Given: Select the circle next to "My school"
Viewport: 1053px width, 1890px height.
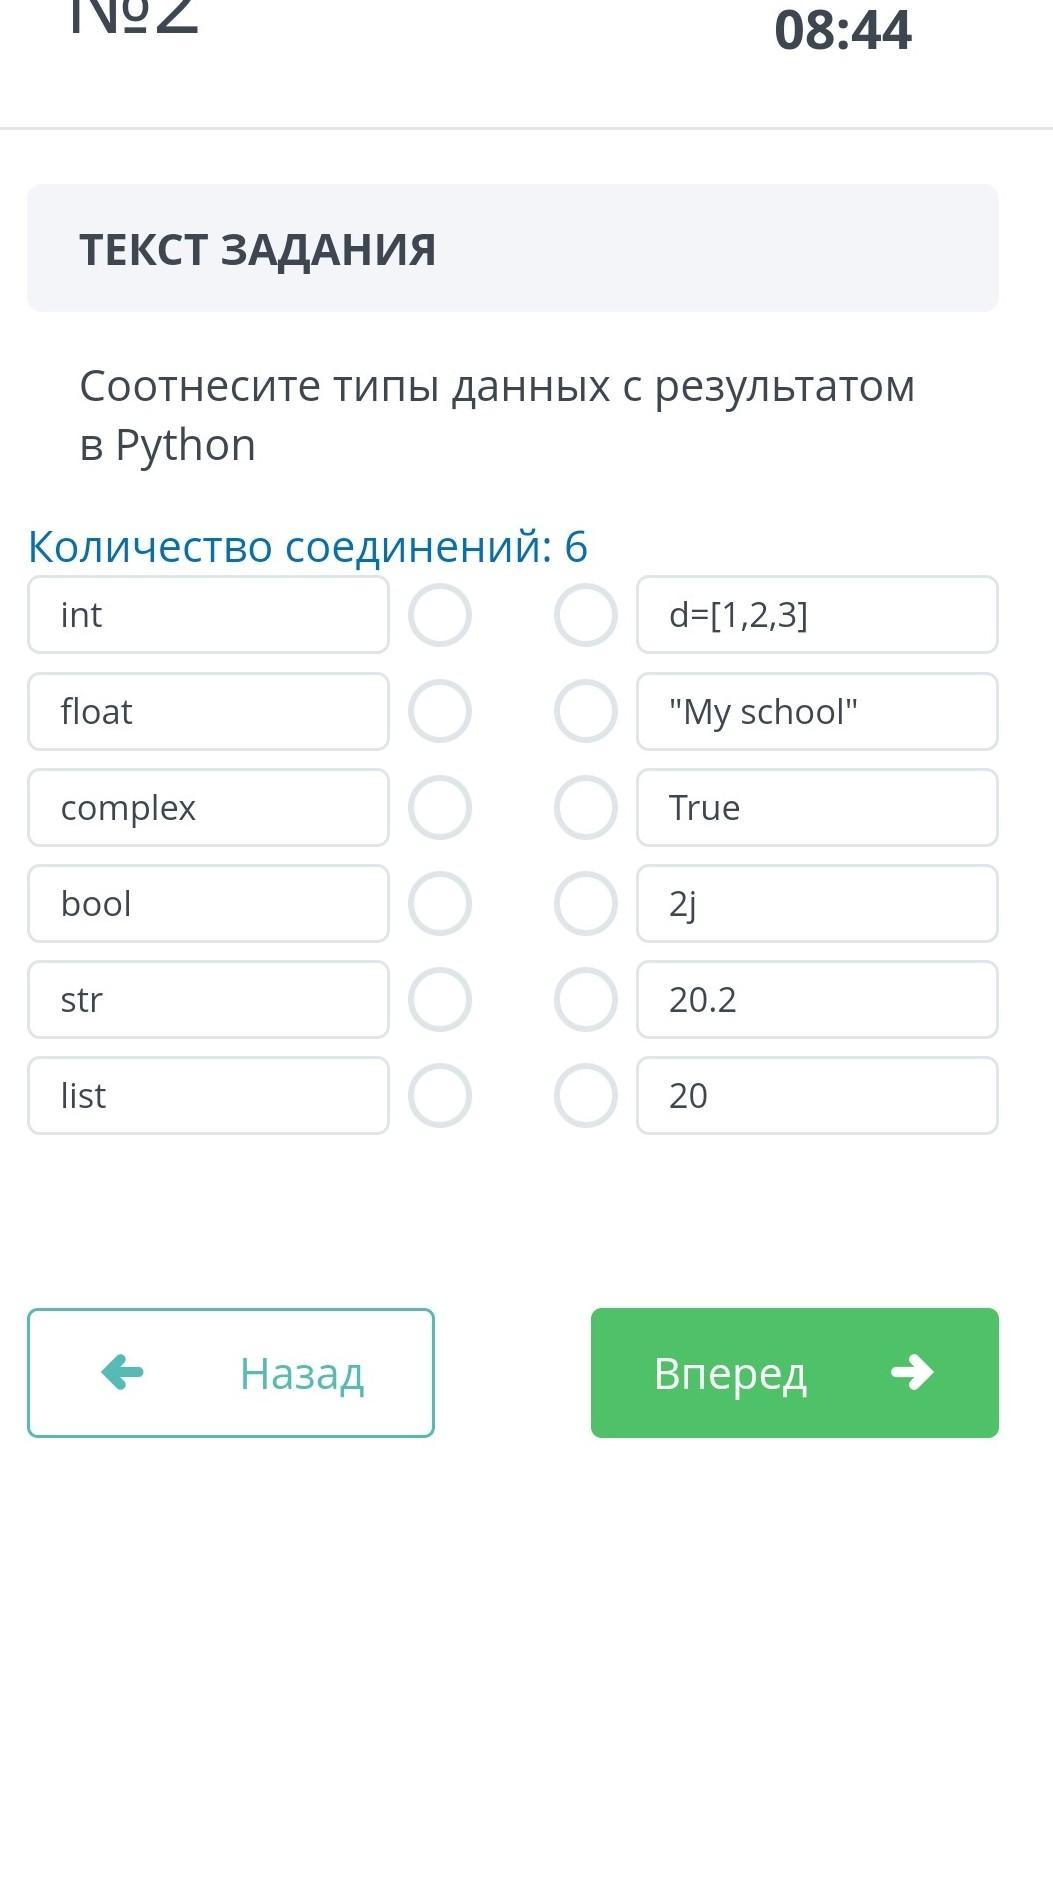Looking at the screenshot, I should coord(586,711).
